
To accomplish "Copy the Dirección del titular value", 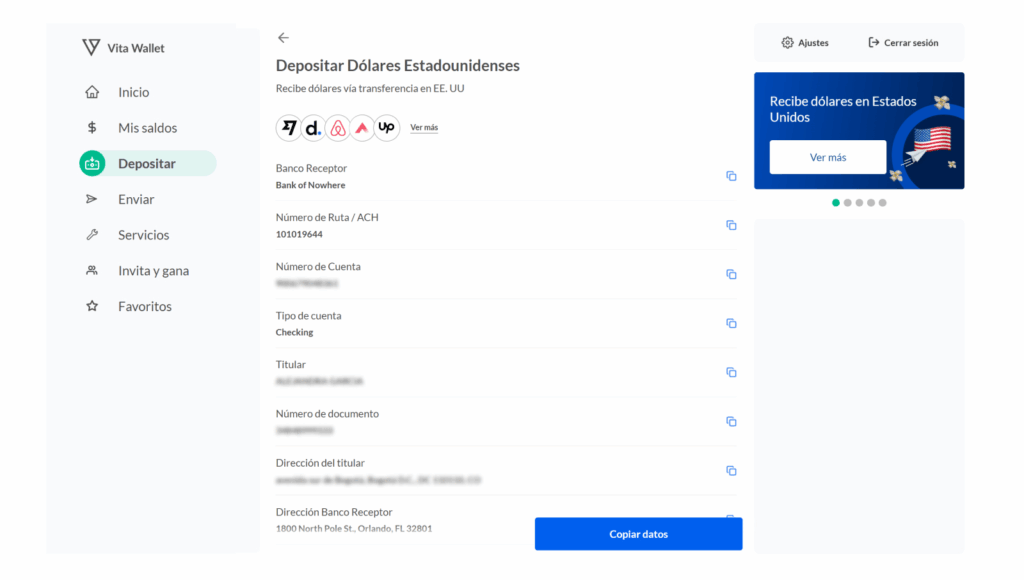I will pos(731,470).
